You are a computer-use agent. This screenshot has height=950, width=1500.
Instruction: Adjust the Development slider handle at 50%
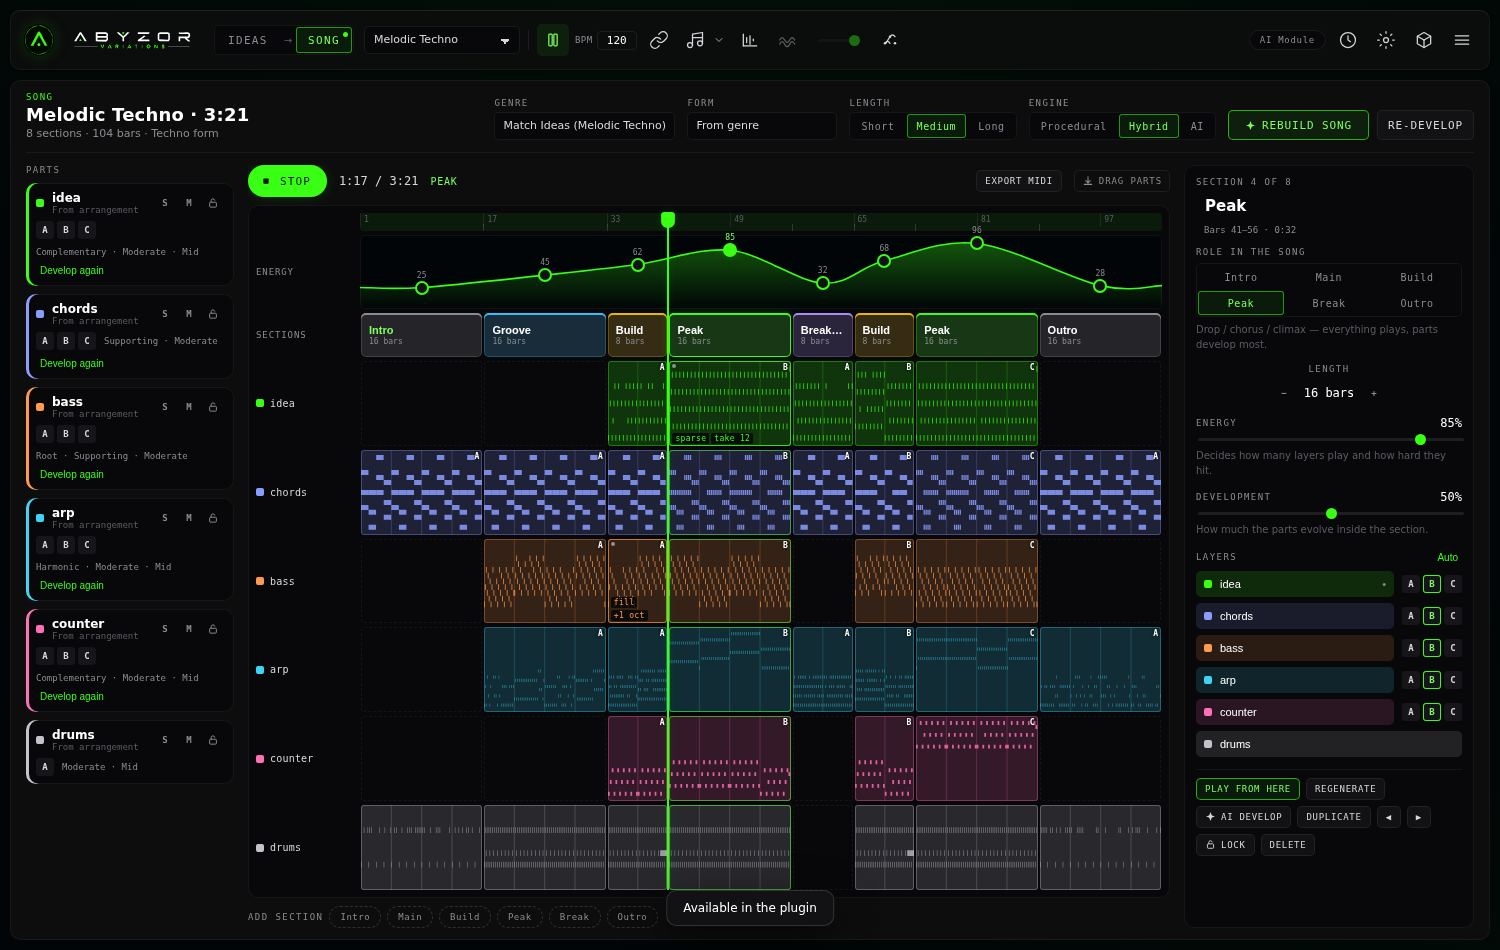1331,513
